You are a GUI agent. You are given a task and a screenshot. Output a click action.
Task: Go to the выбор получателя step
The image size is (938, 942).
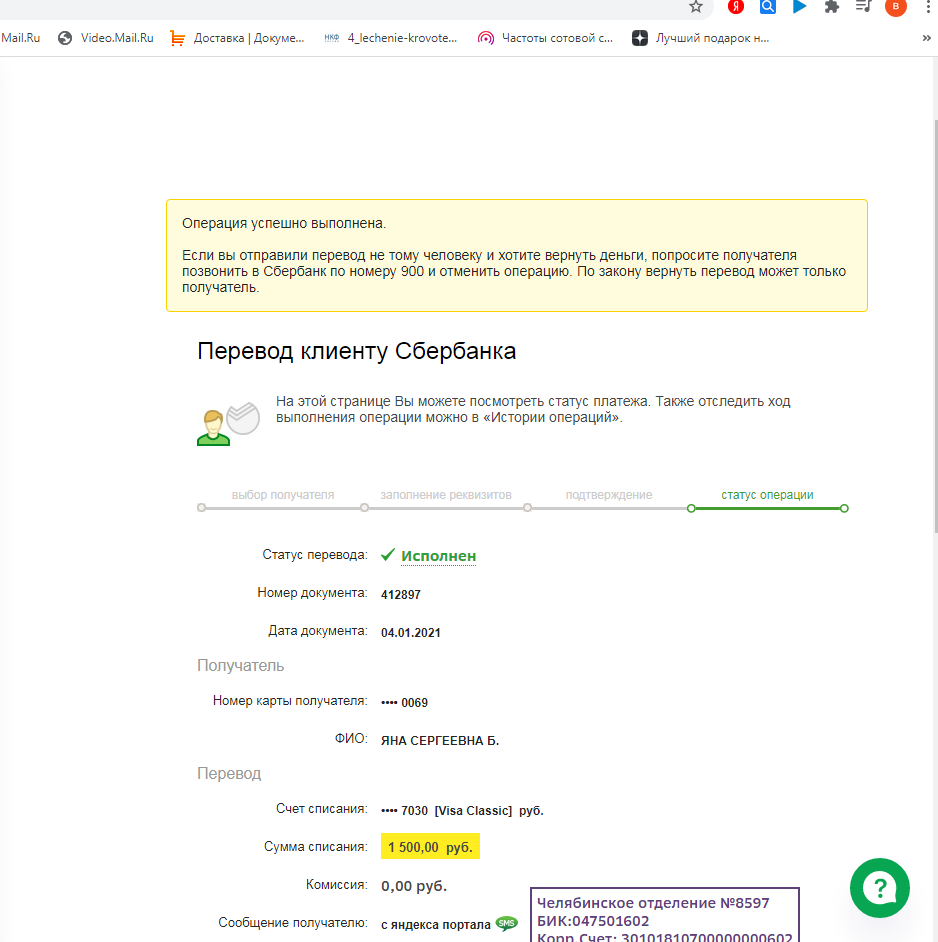pos(283,495)
